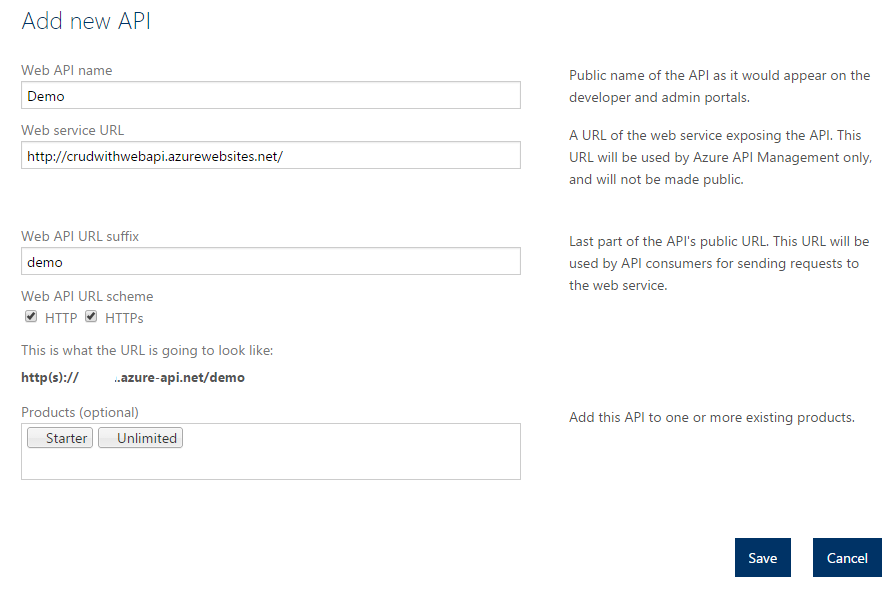
Task: Click the HTTPs checkbox text label
Action: (x=124, y=318)
